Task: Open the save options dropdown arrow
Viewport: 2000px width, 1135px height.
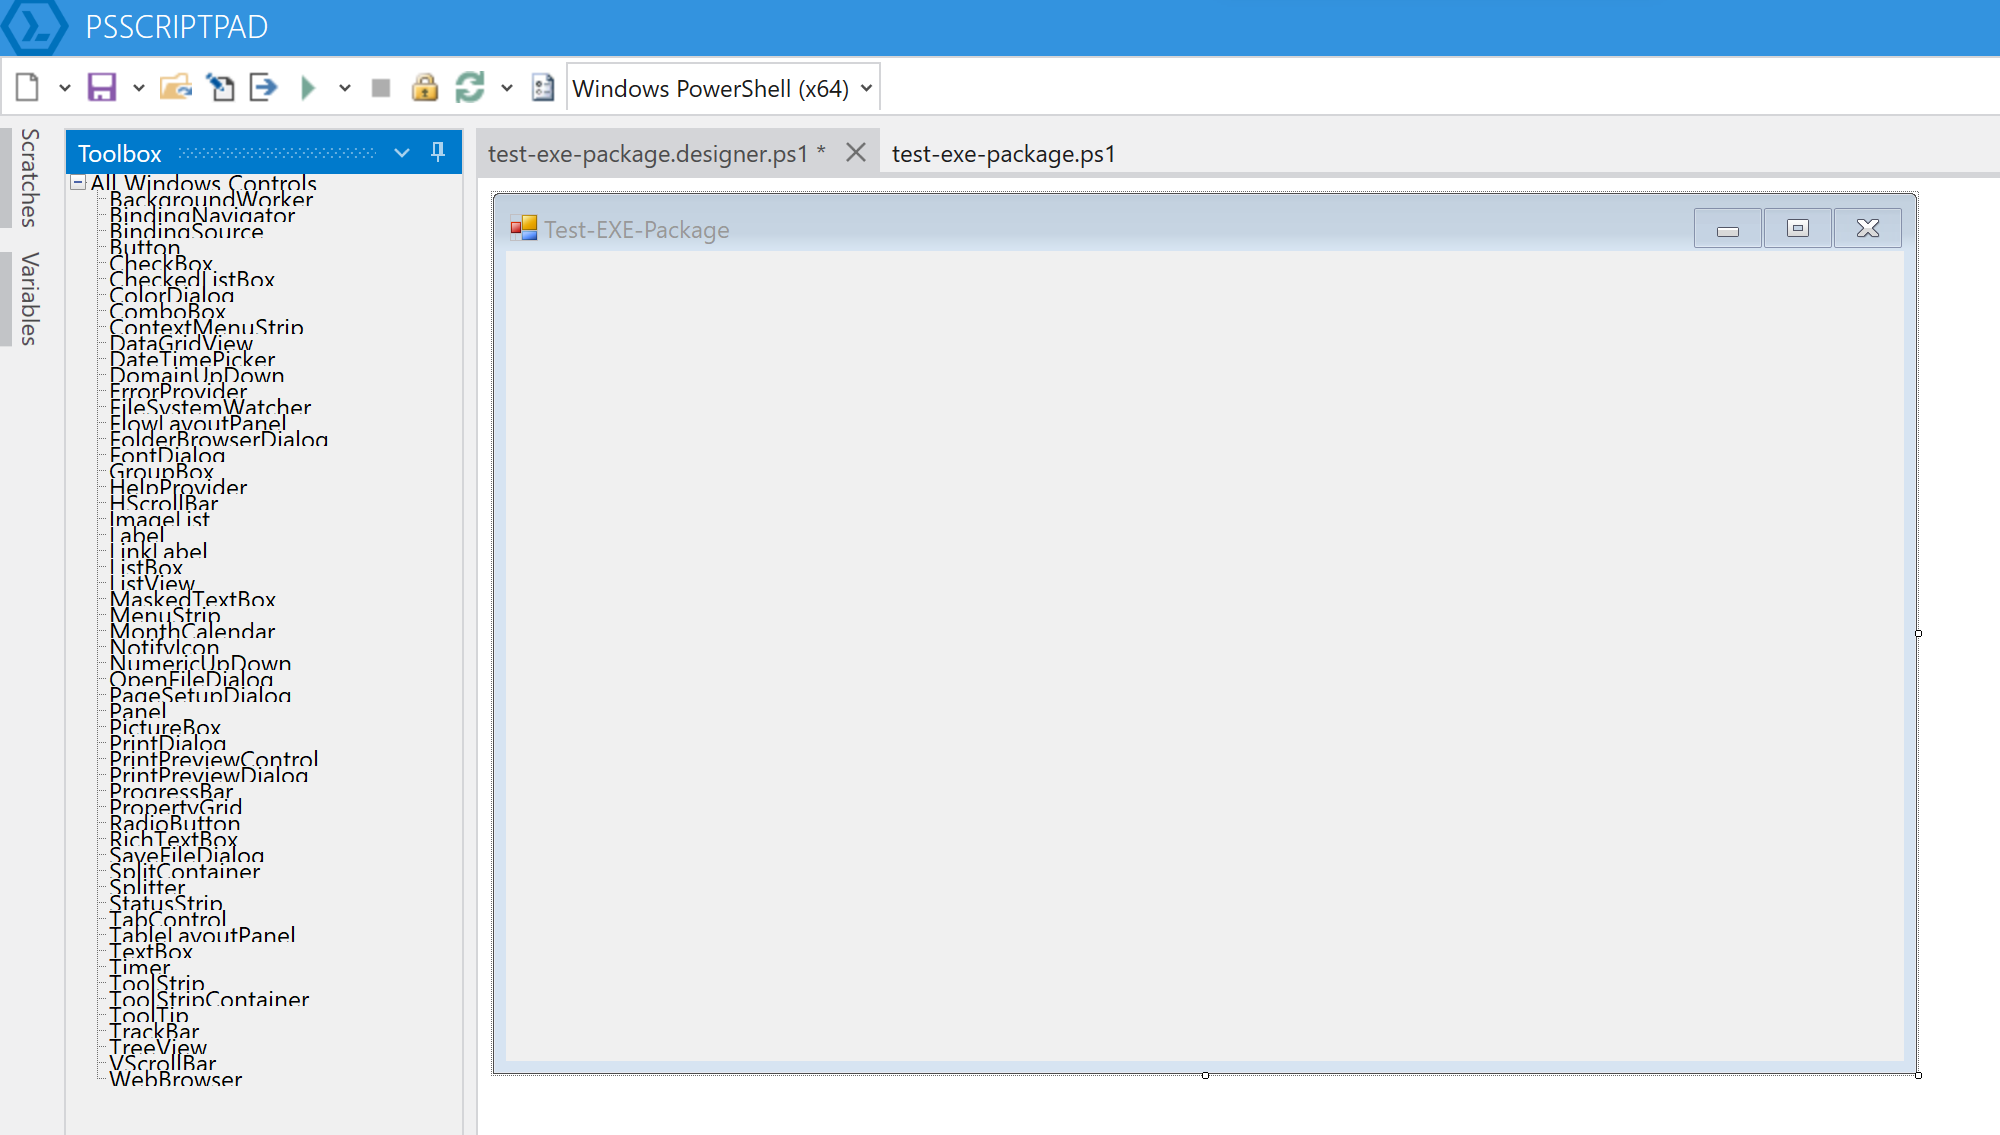Action: point(139,88)
